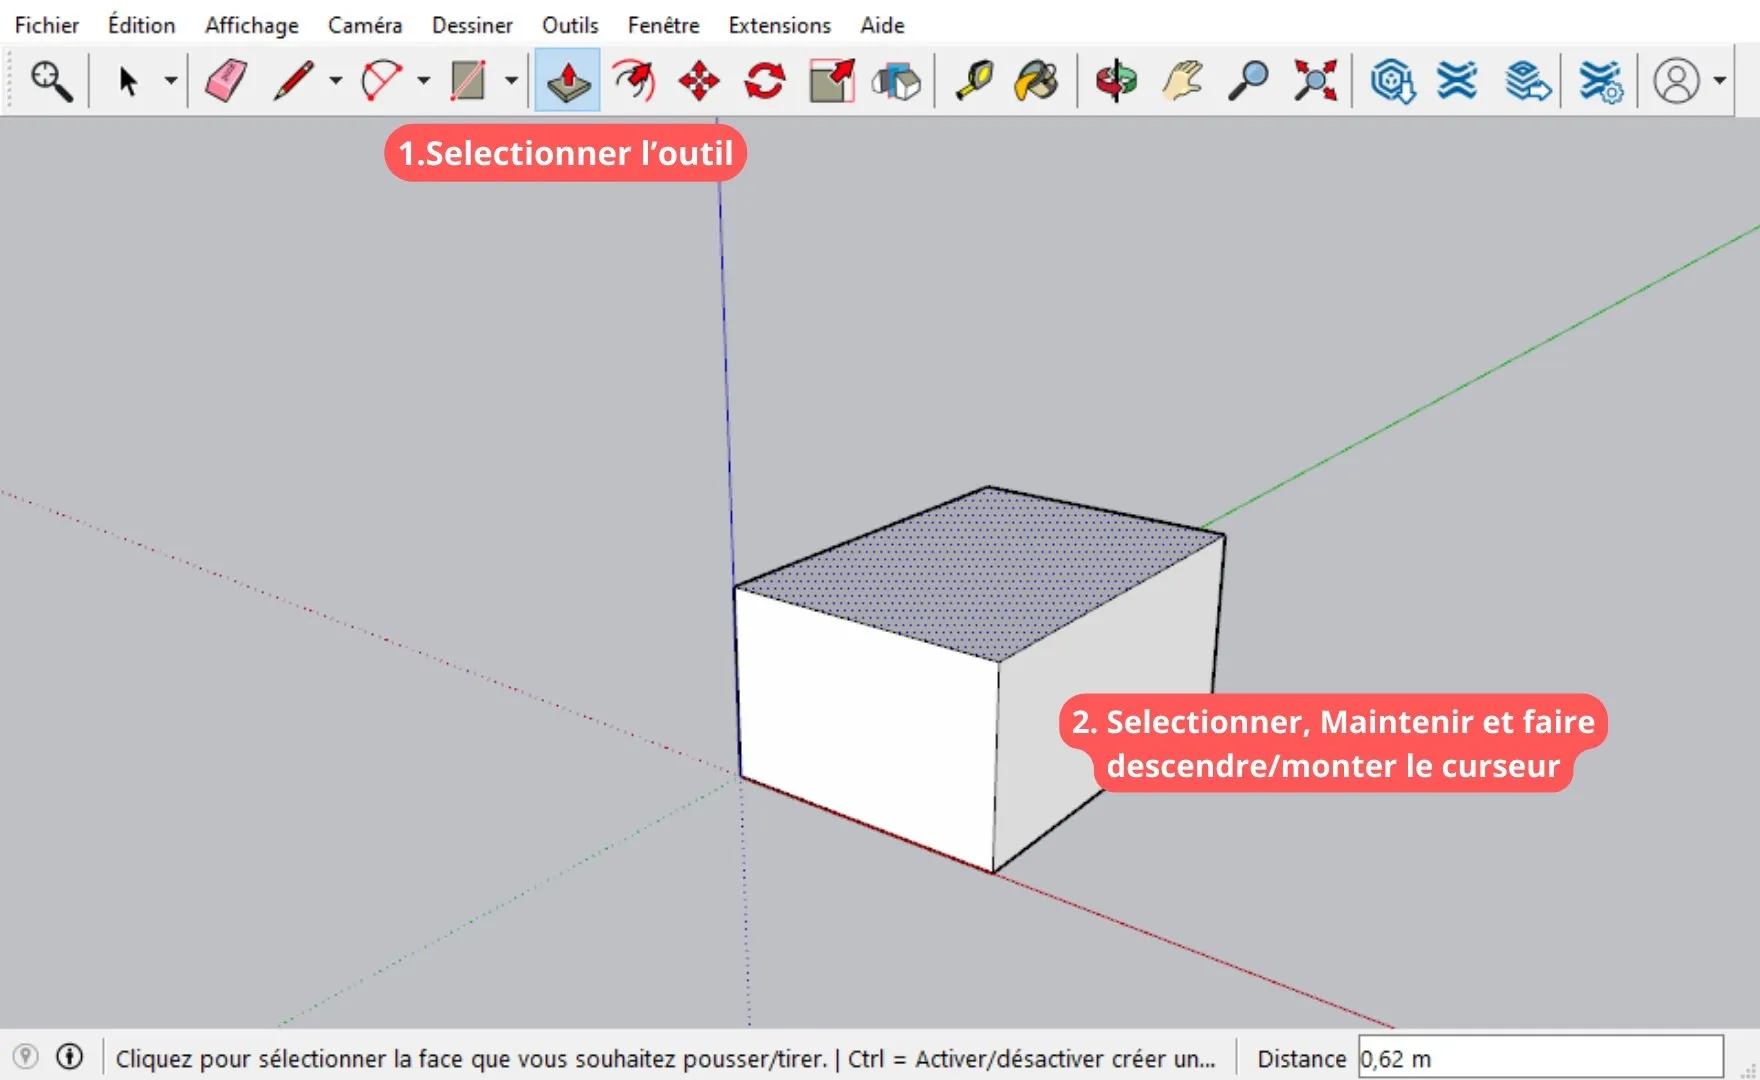Screen dimensions: 1760x1080
Task: Expand the Select tool dropdown arrow
Action: pyautogui.click(x=171, y=81)
